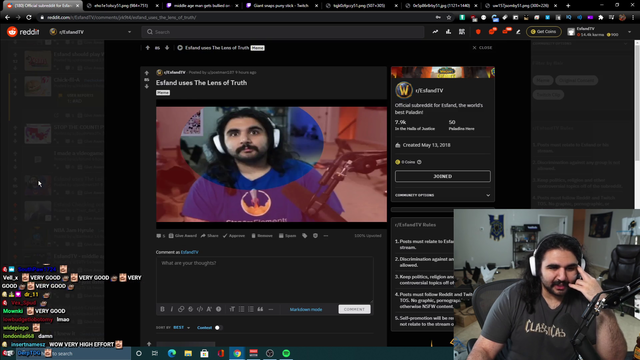
Task: Upvote arrow beside the post title
Action: click(x=147, y=73)
